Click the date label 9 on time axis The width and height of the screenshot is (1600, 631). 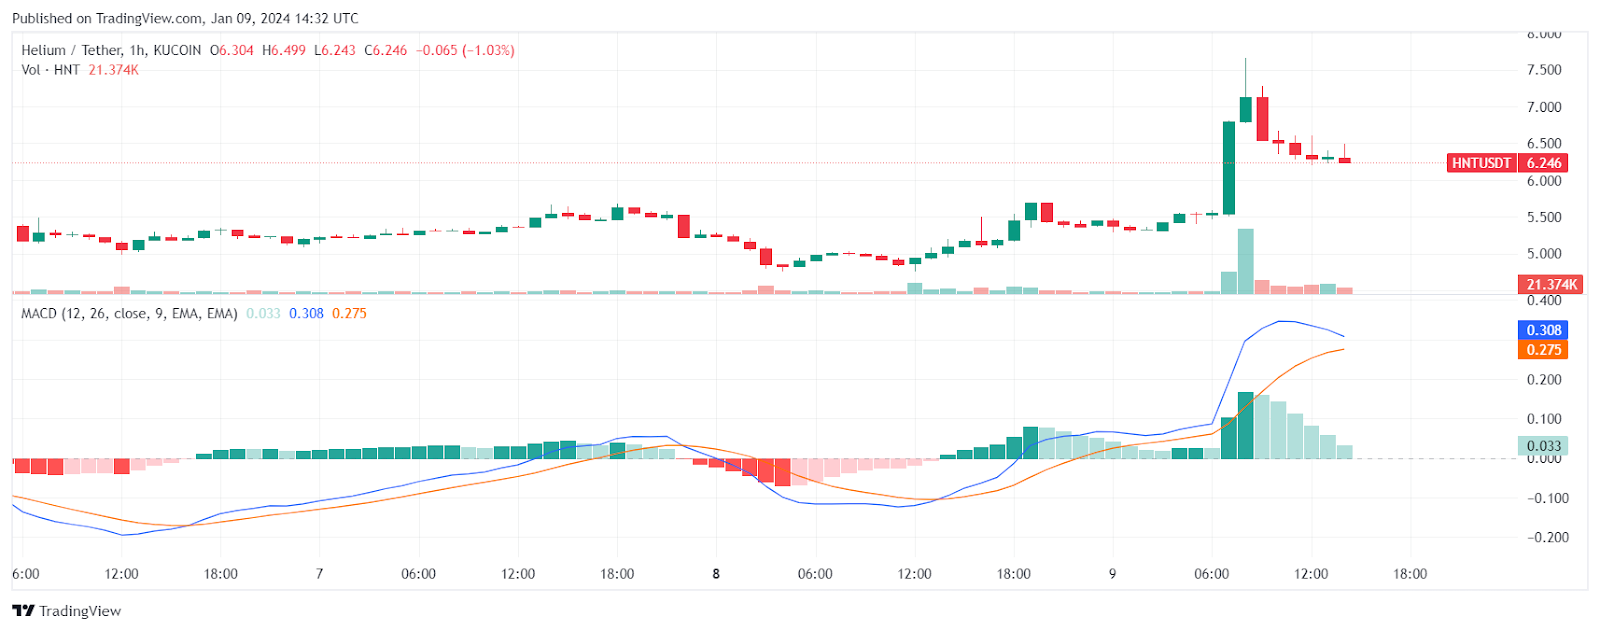pos(1112,574)
